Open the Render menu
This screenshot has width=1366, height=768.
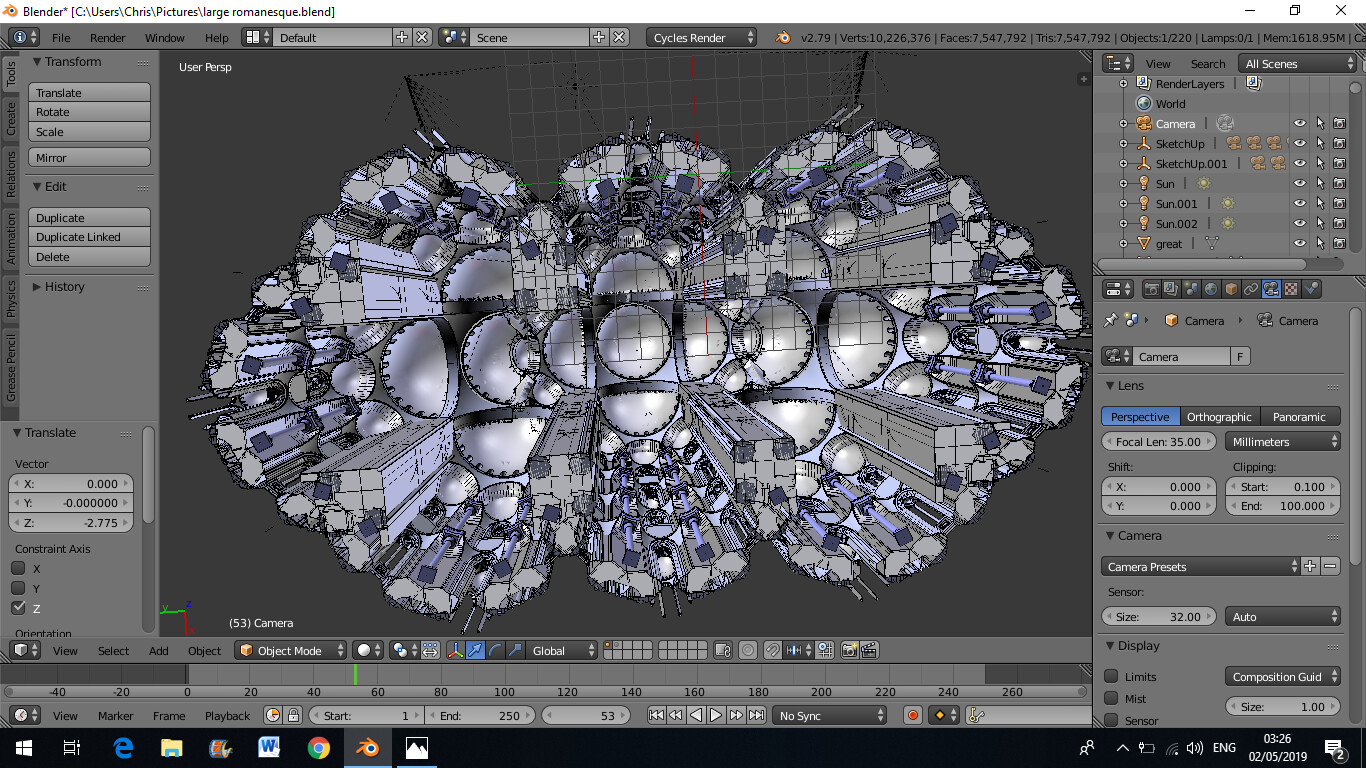click(x=108, y=38)
